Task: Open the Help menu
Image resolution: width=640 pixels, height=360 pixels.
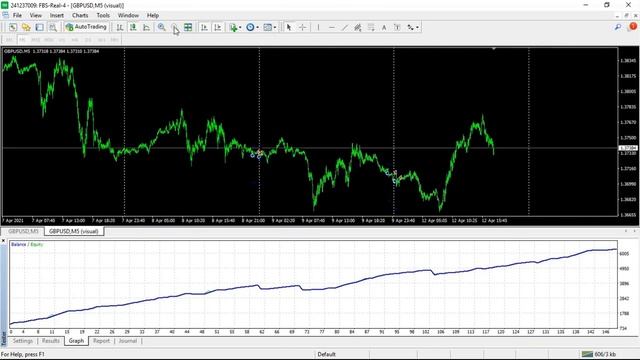Action: click(x=153, y=15)
